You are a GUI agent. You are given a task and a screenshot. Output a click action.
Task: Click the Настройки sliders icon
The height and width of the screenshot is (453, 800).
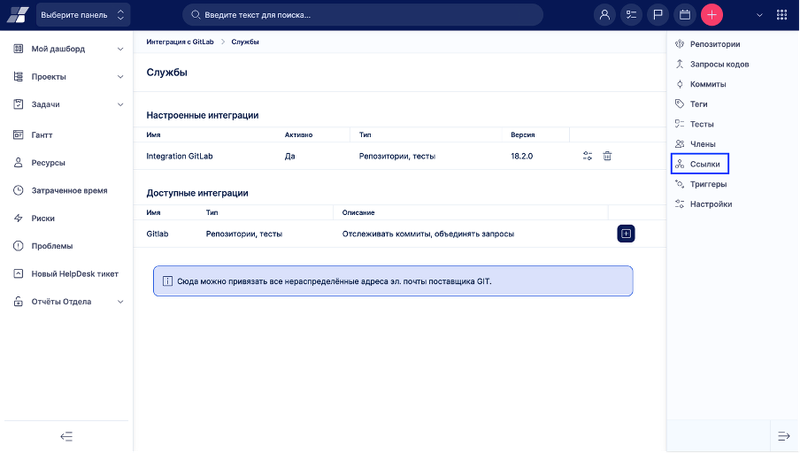680,204
